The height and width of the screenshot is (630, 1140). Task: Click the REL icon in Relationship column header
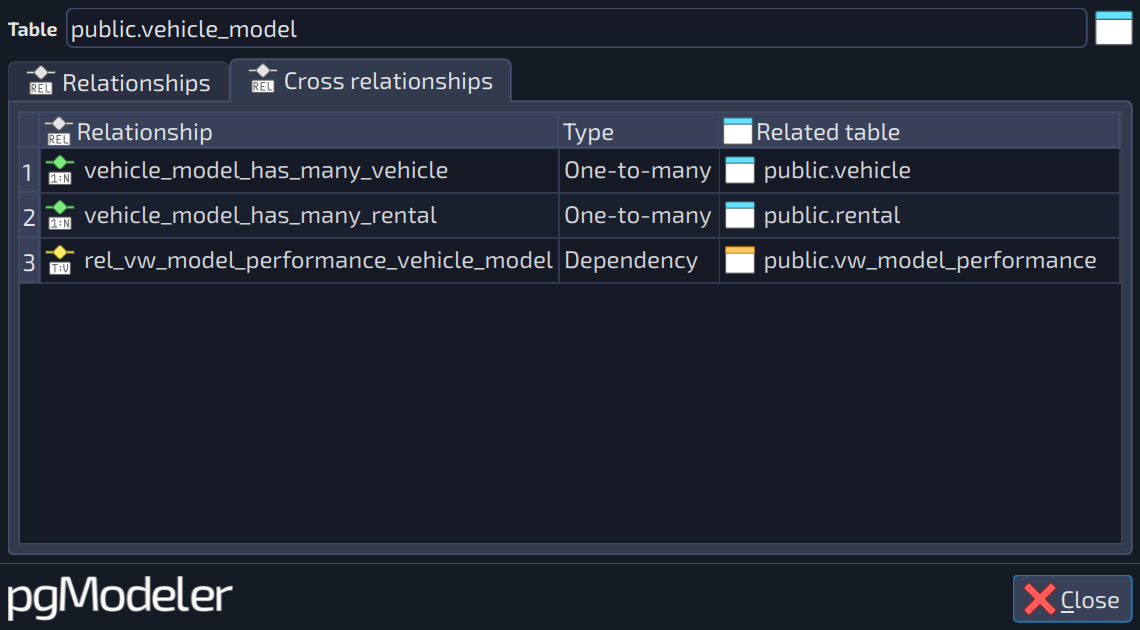[58, 132]
